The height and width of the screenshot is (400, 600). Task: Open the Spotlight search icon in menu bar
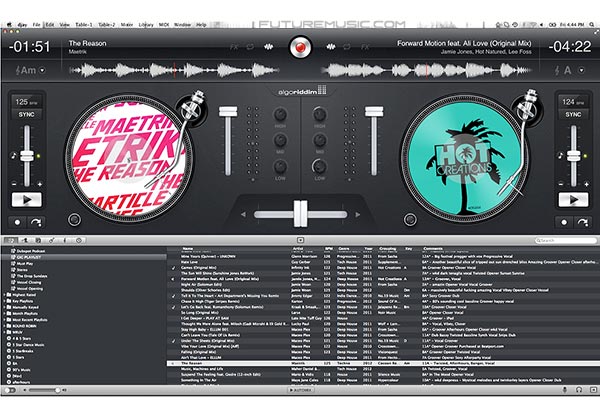[592, 24]
